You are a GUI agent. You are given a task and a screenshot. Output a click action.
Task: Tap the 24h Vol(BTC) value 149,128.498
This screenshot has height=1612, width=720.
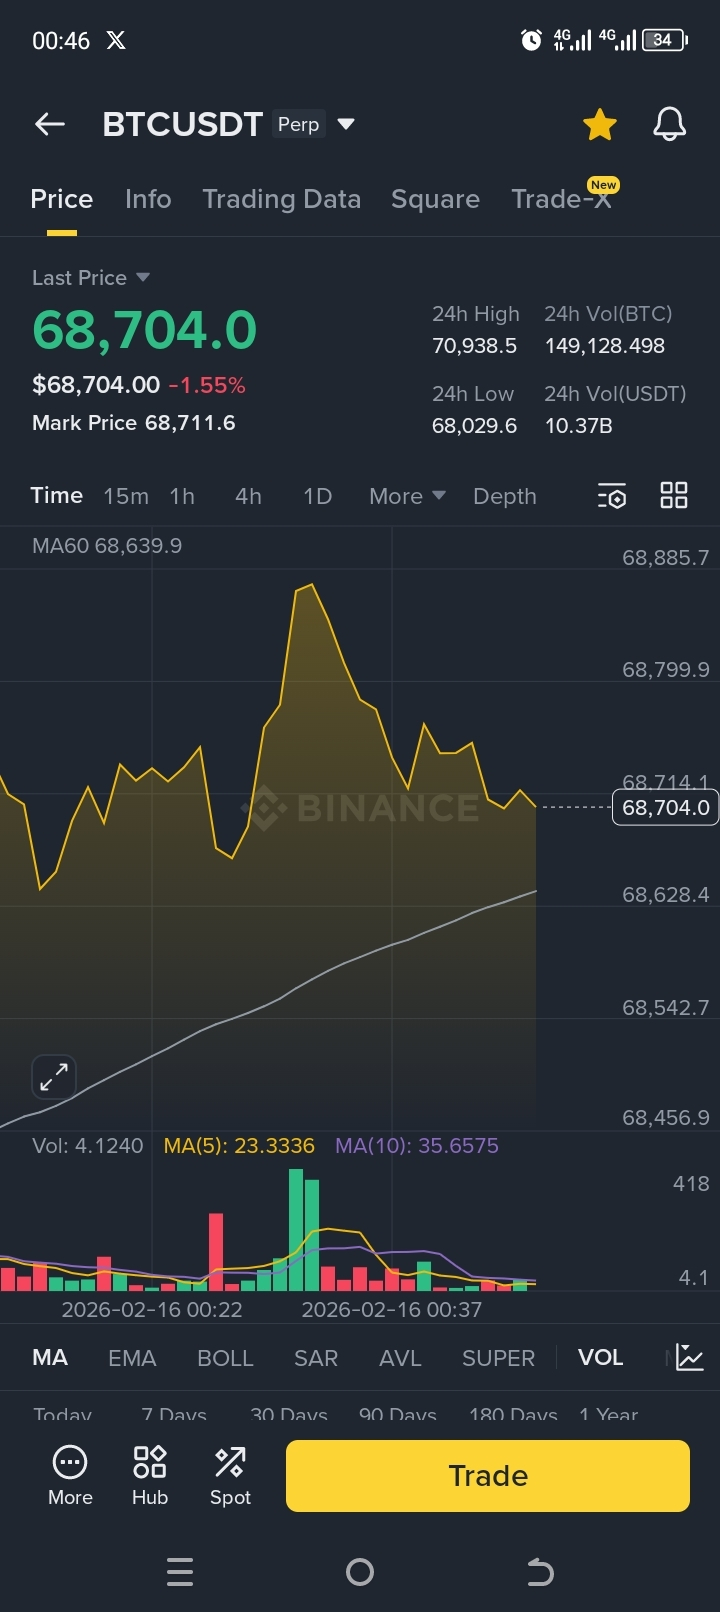click(x=605, y=346)
